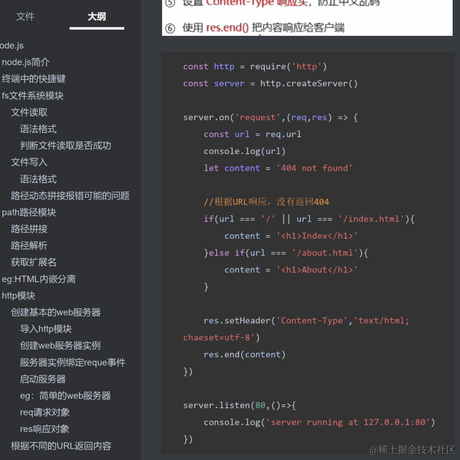This screenshot has height=460, width=460.
Task: Select 语法格式 under 文件写入
Action: [x=38, y=179]
